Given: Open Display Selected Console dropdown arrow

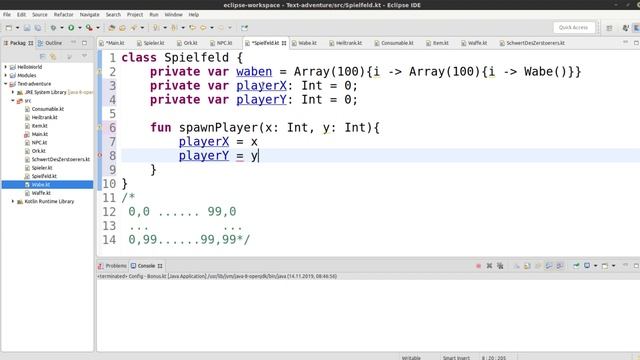Looking at the screenshot, I should 596,266.
